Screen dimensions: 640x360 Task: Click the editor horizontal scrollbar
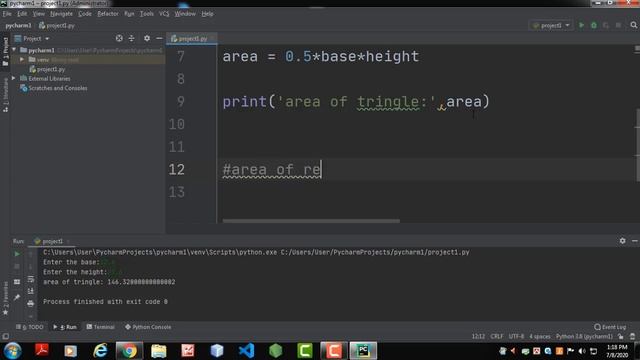(311, 221)
